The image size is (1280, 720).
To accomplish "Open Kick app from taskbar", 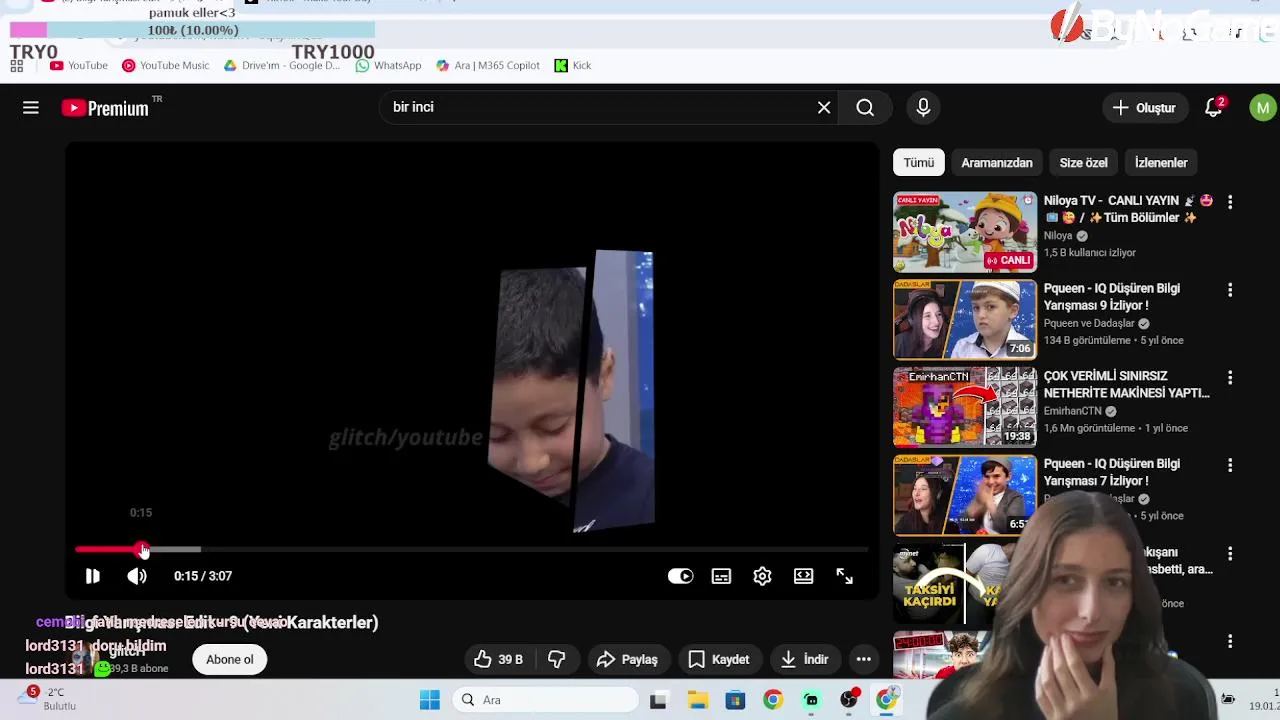I will coord(811,700).
